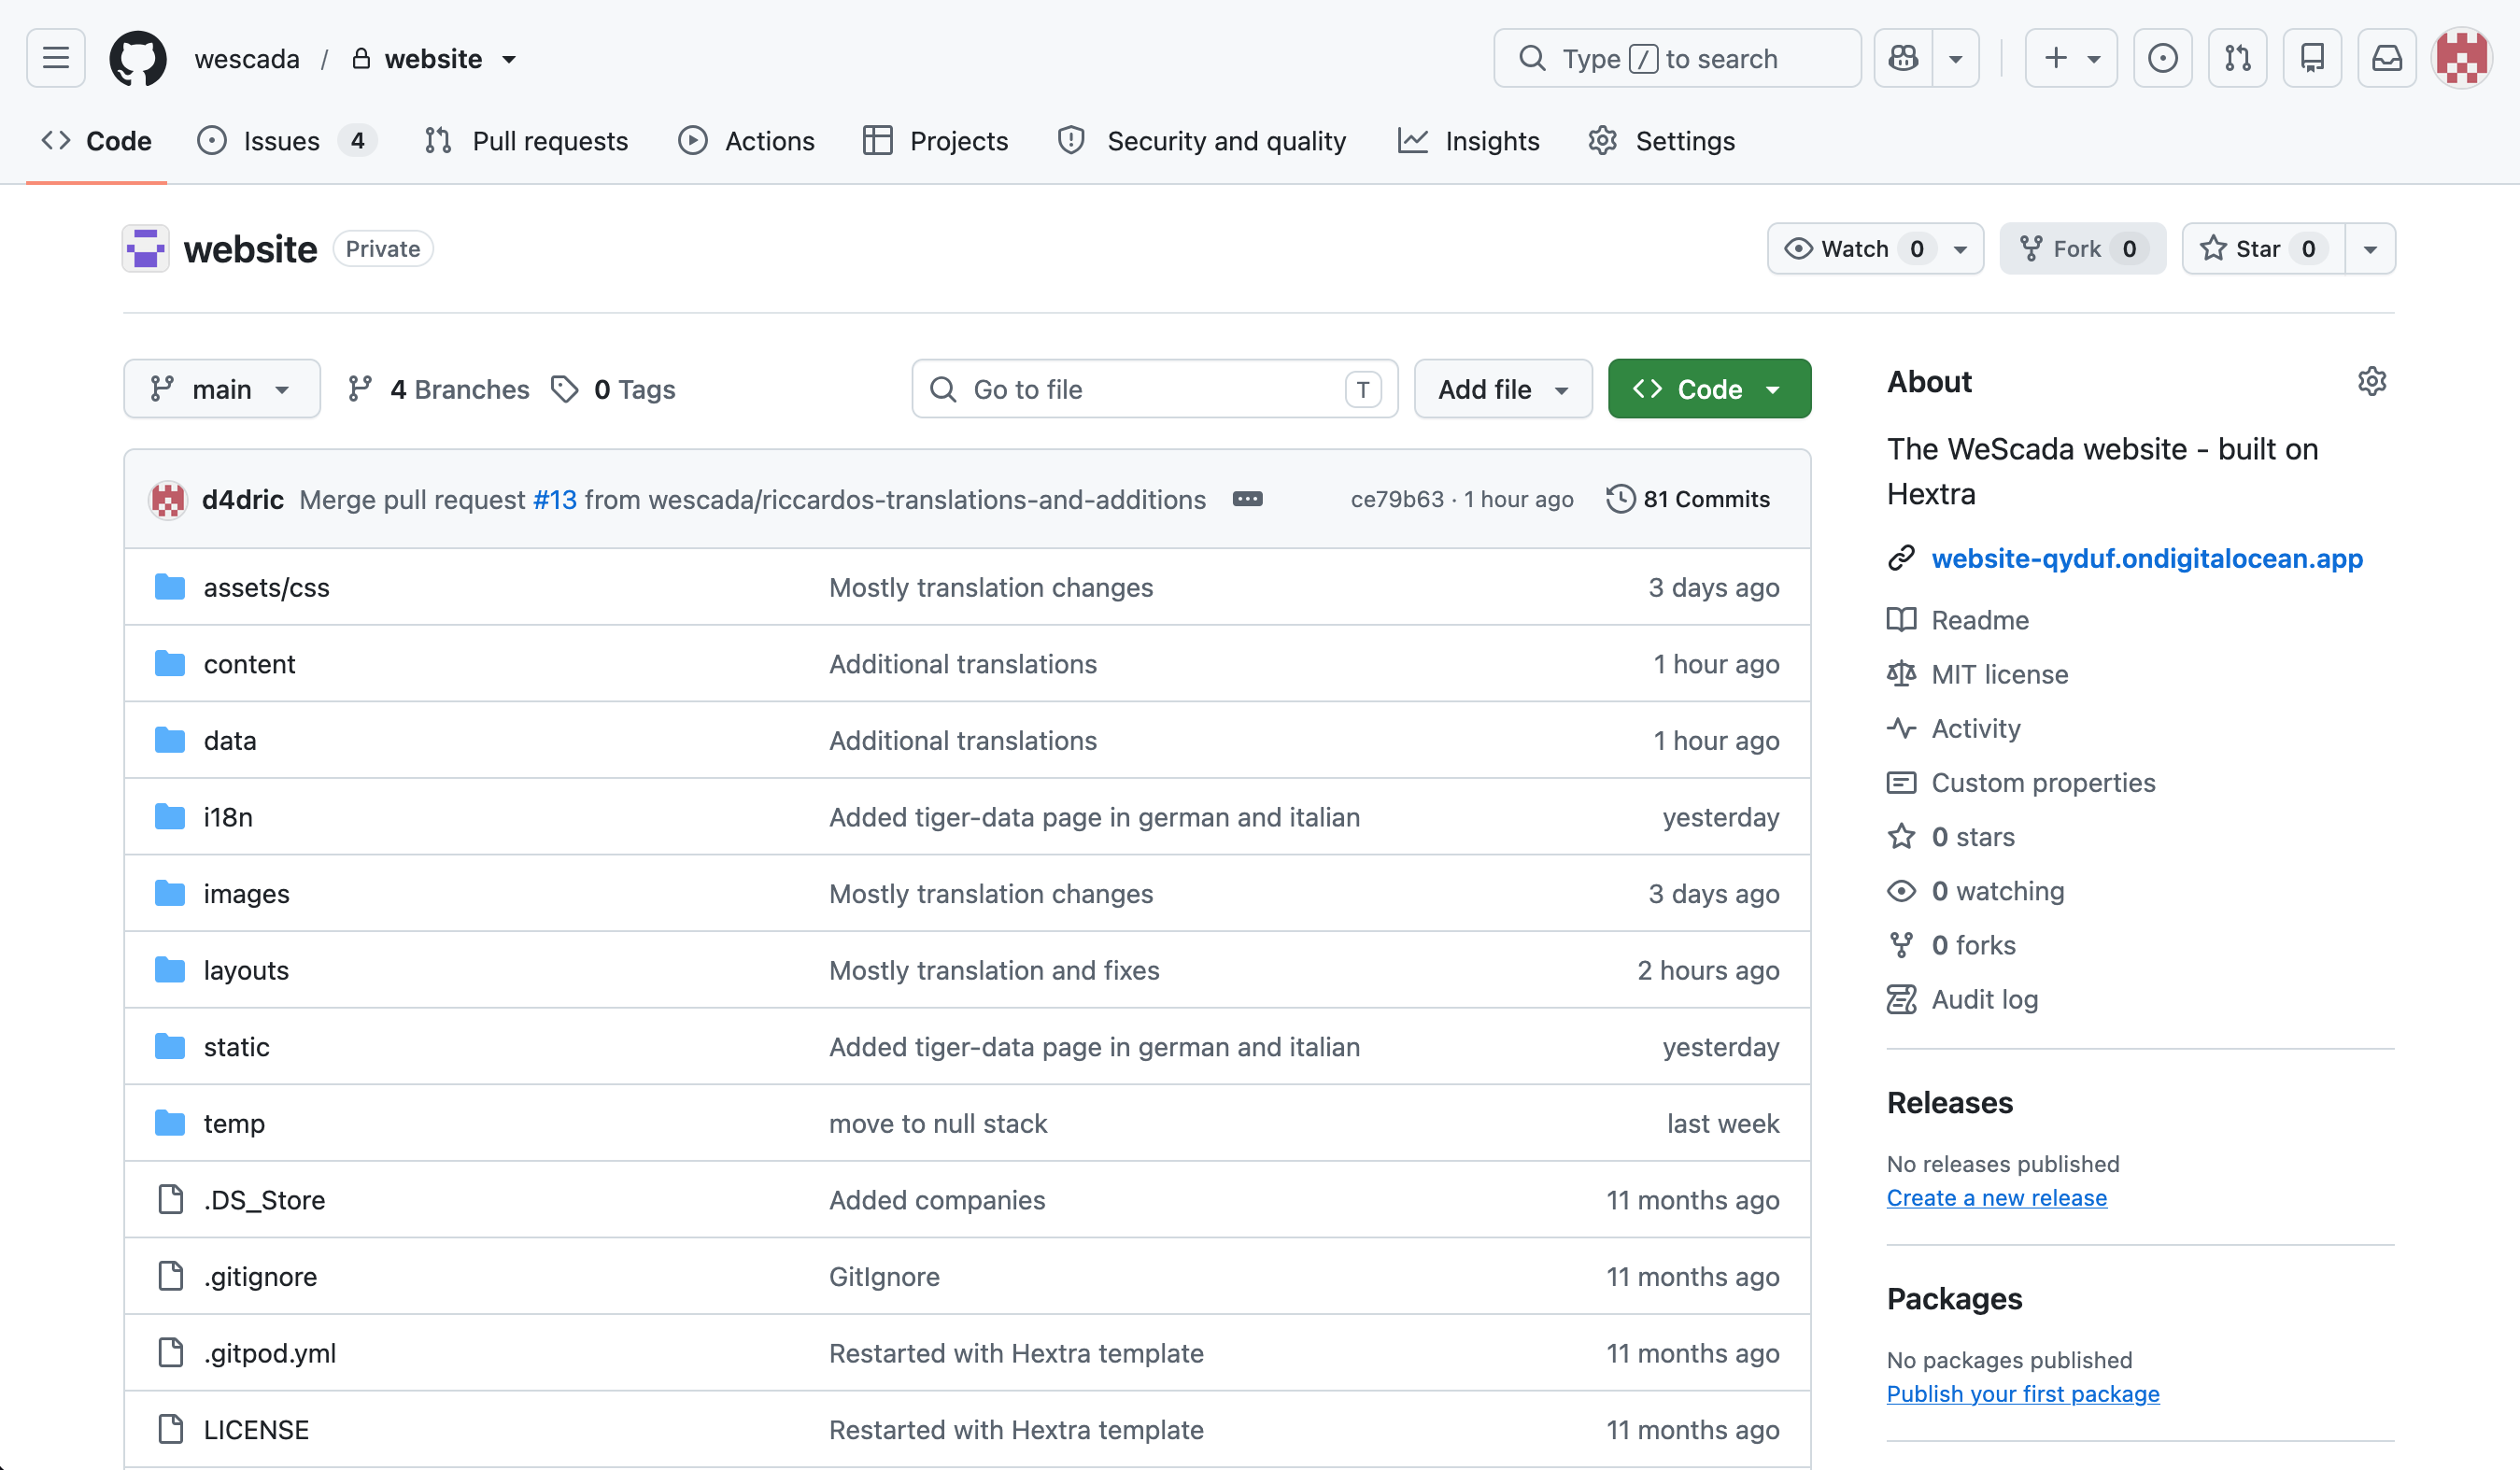Screen dimensions: 2520x1470
Task: Open pull request #13 link
Action: pyautogui.click(x=555, y=499)
